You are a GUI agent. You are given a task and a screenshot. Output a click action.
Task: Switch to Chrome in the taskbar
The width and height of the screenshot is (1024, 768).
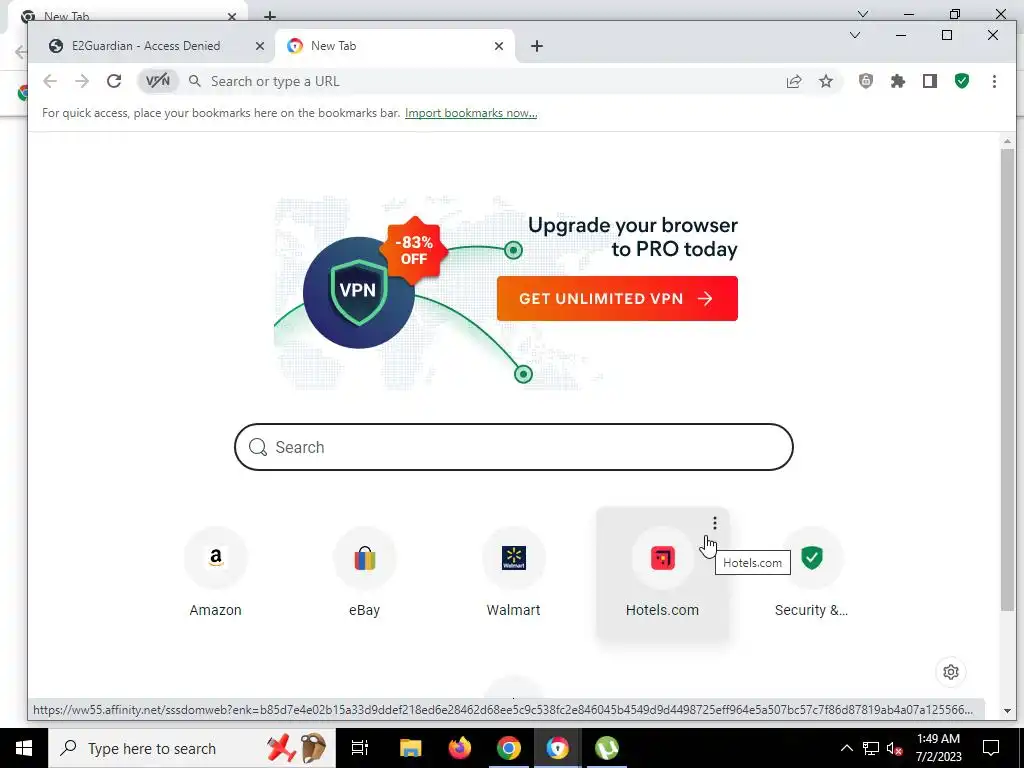pos(509,748)
